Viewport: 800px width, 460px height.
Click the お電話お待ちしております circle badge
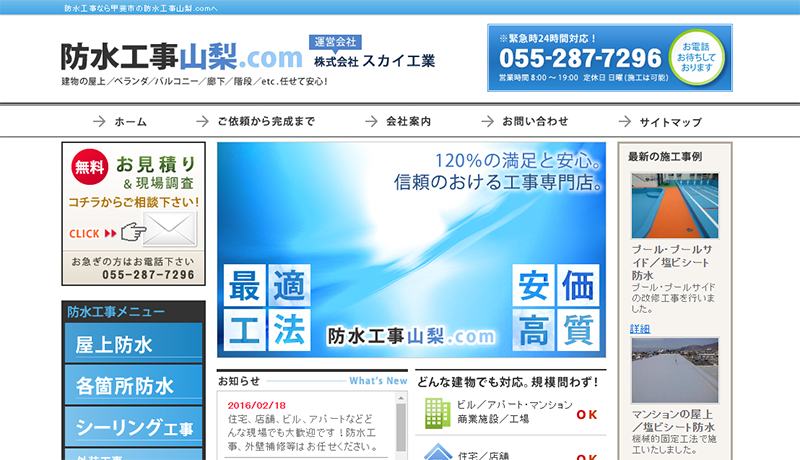click(x=696, y=57)
